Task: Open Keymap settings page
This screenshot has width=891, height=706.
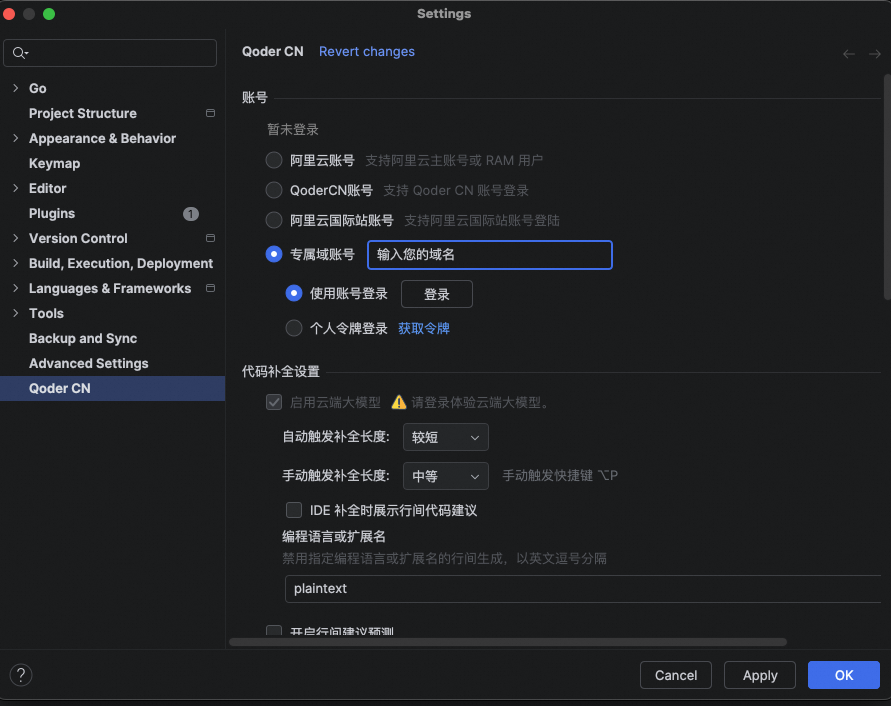Action: (x=55, y=163)
